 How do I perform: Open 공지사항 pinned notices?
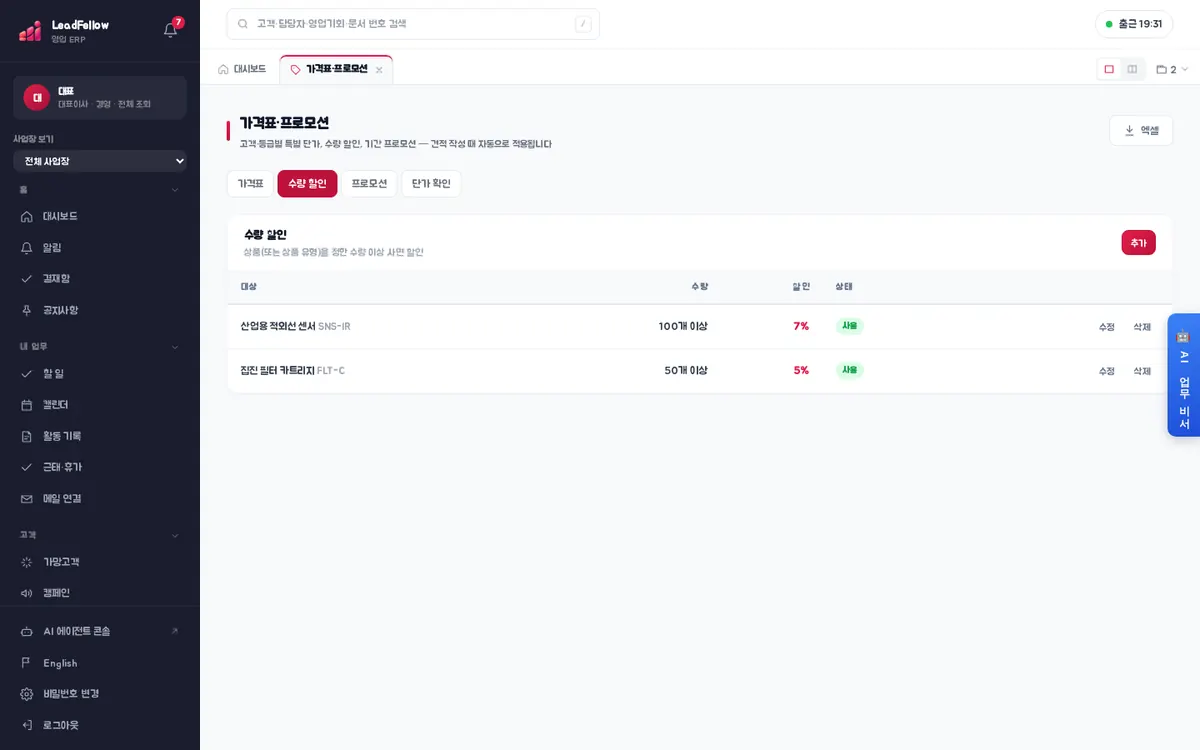(x=100, y=310)
